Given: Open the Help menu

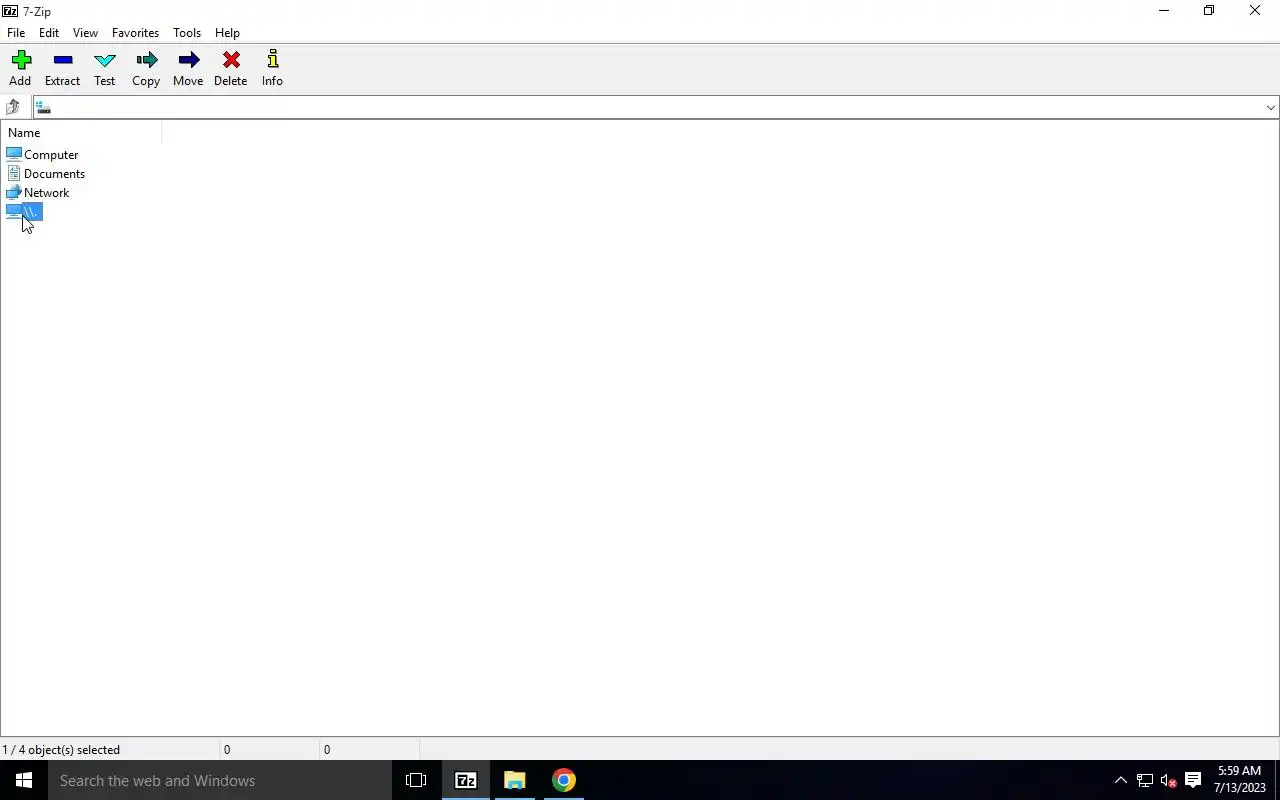Looking at the screenshot, I should click(227, 33).
